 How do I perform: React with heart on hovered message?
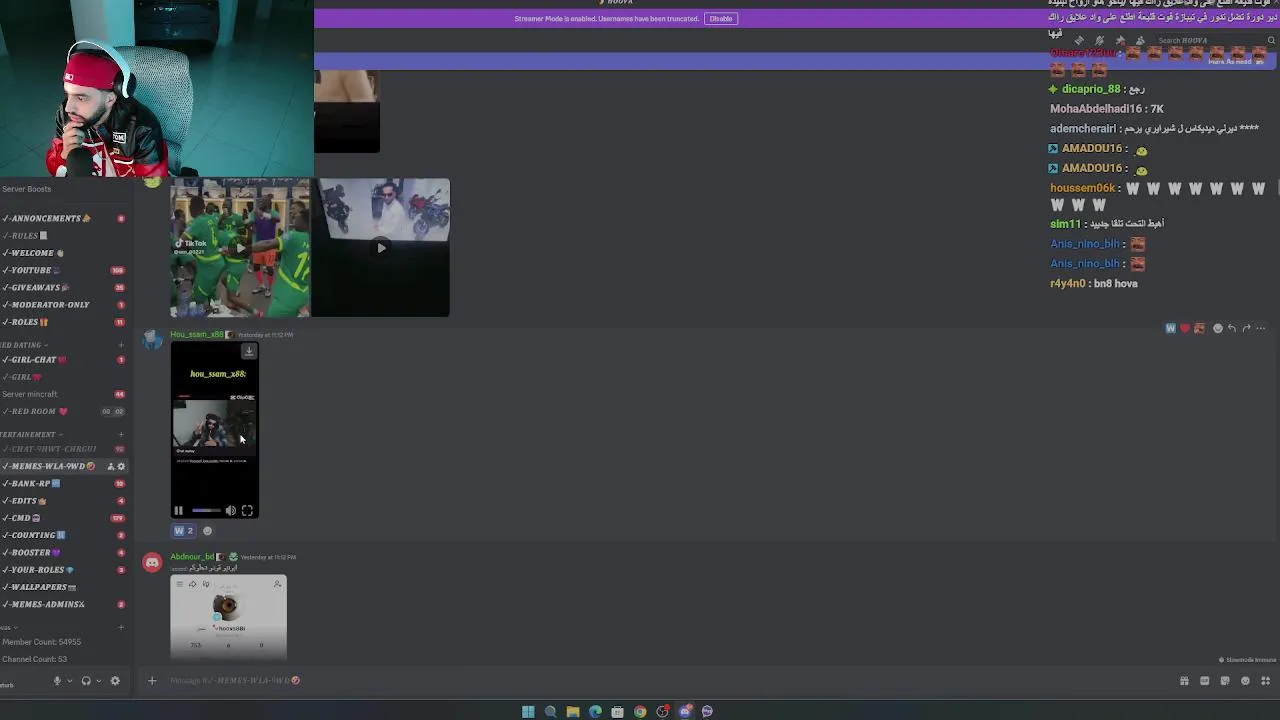[1185, 328]
